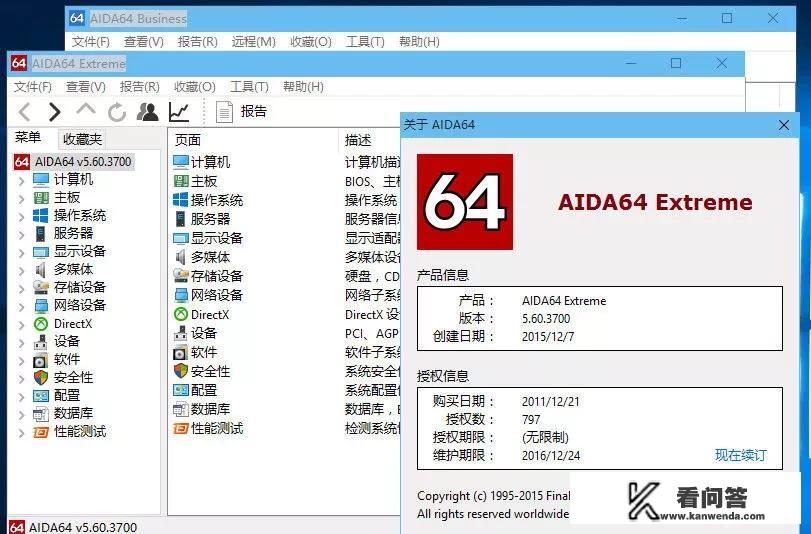Expand the 主板 tree node

tap(21, 199)
